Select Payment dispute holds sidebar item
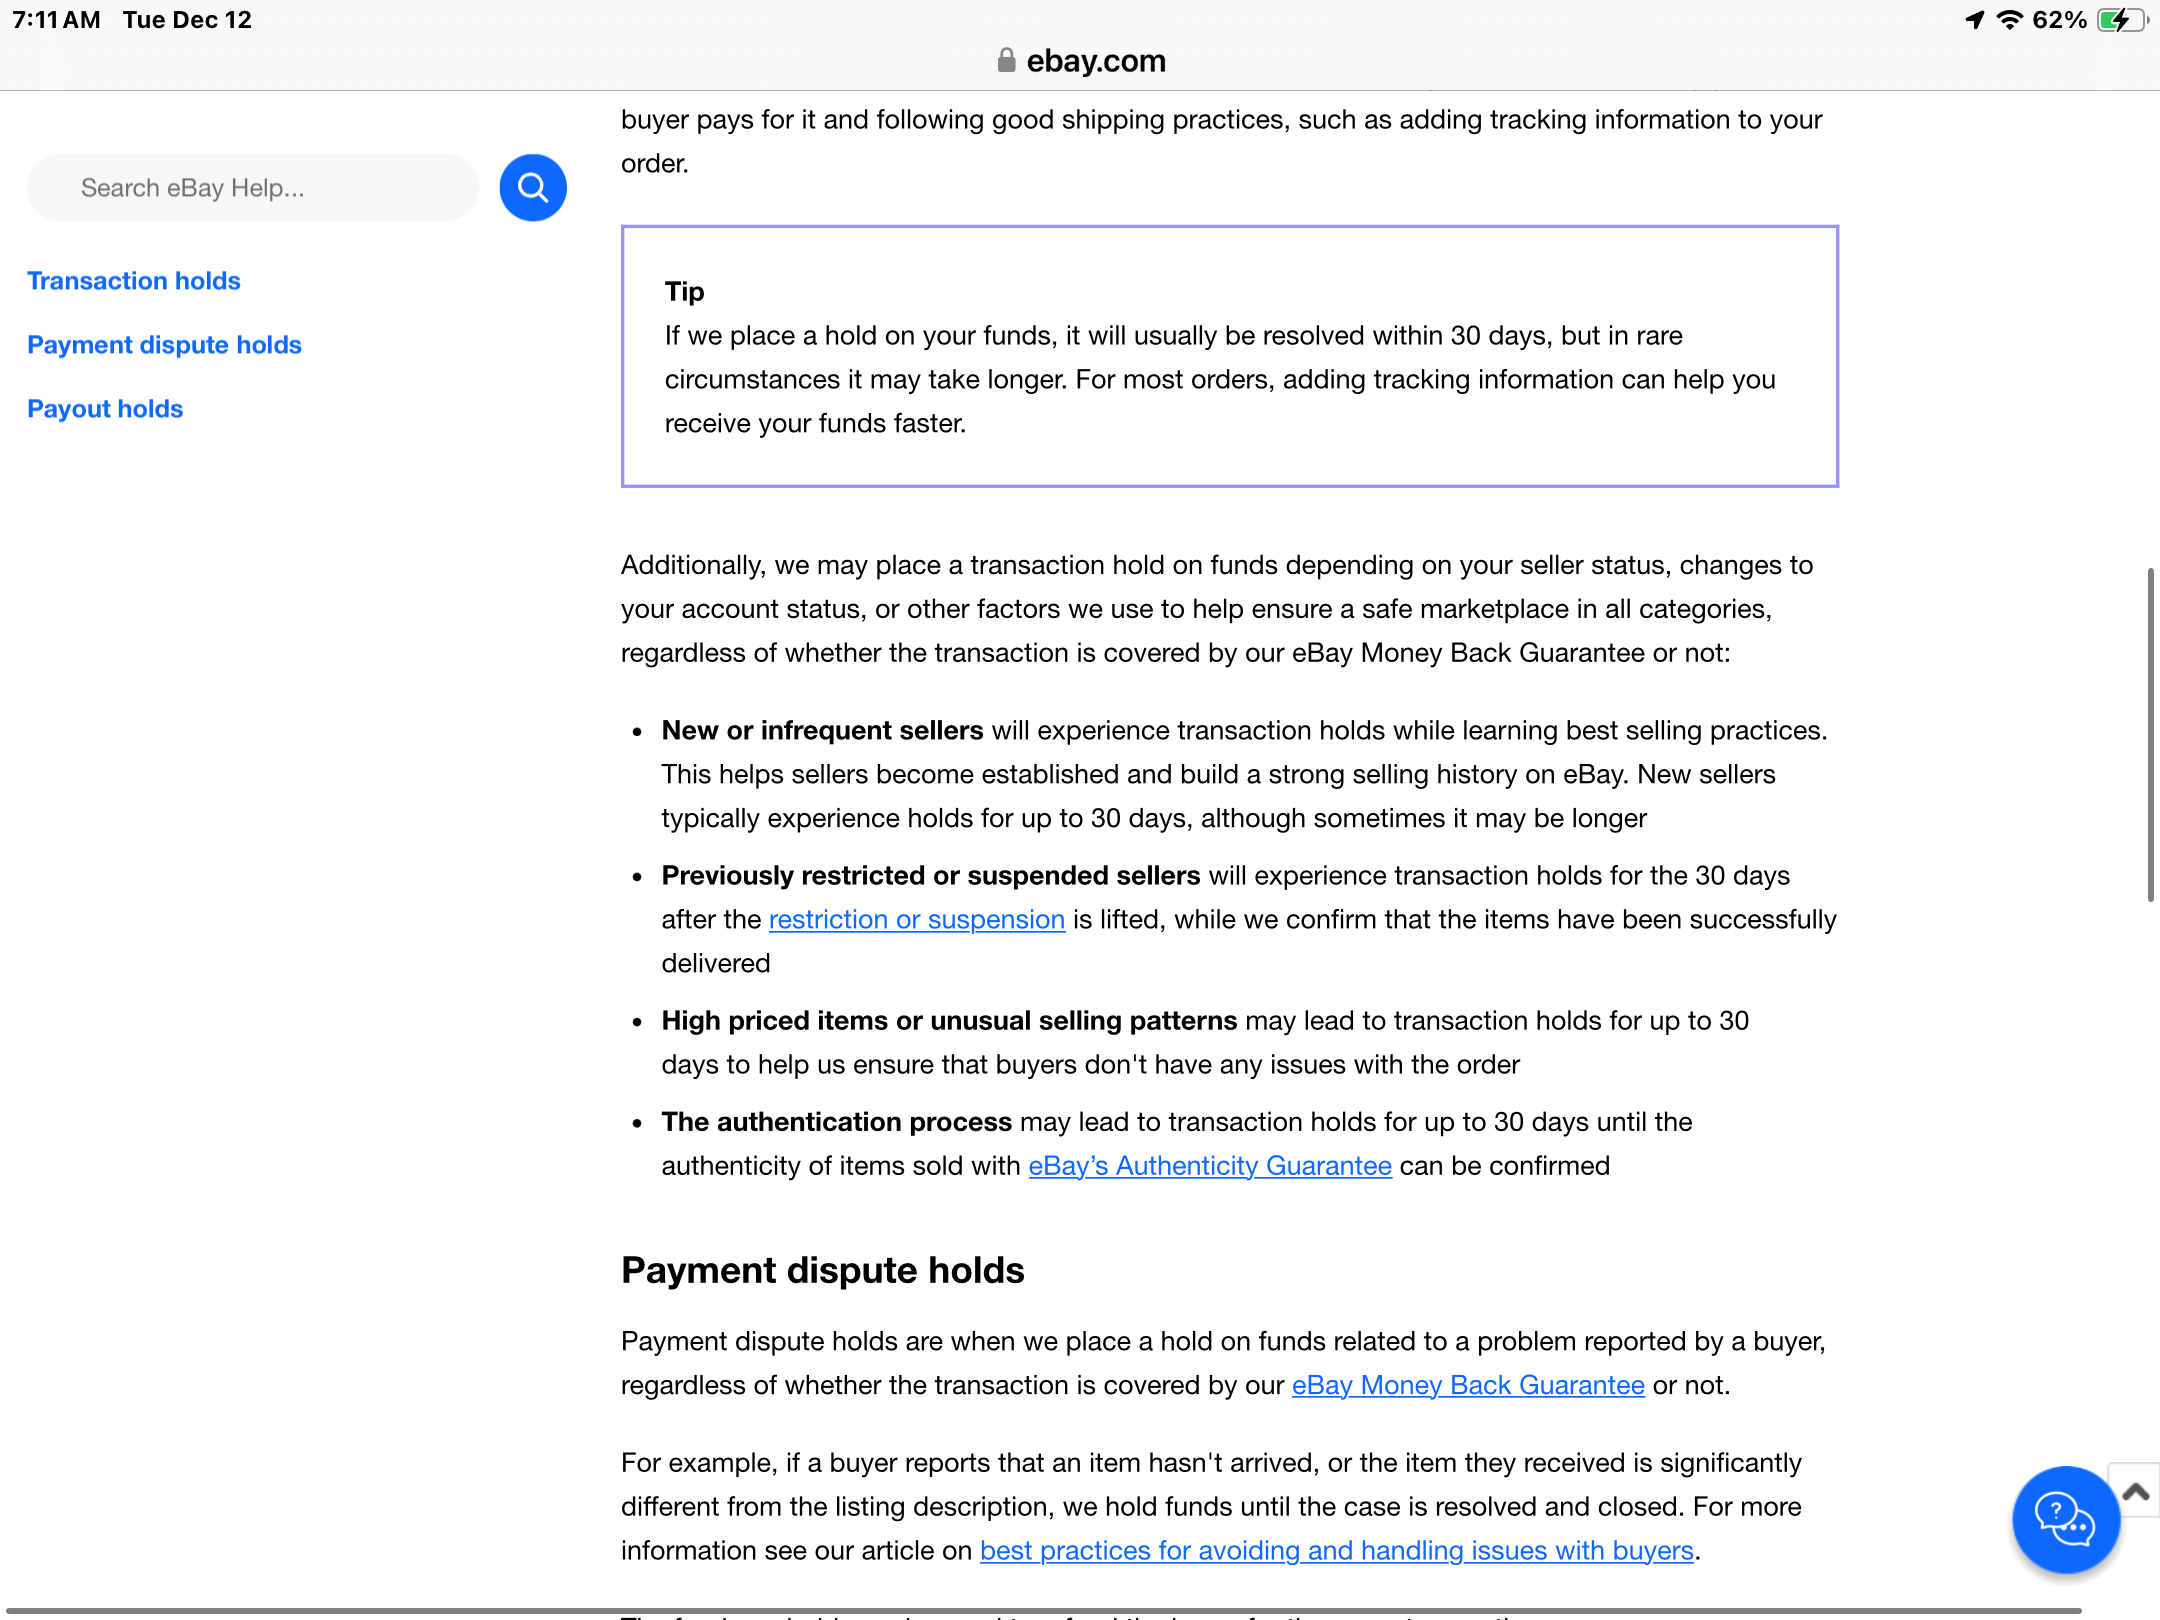 165,344
